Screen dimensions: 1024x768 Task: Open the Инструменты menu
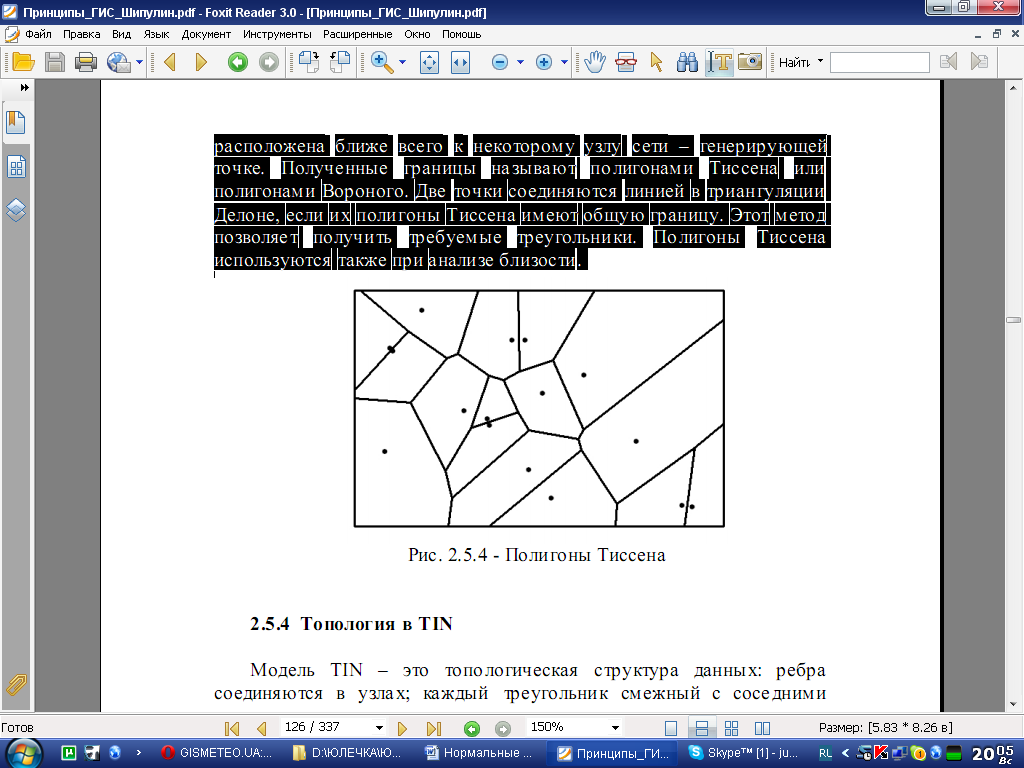click(277, 34)
